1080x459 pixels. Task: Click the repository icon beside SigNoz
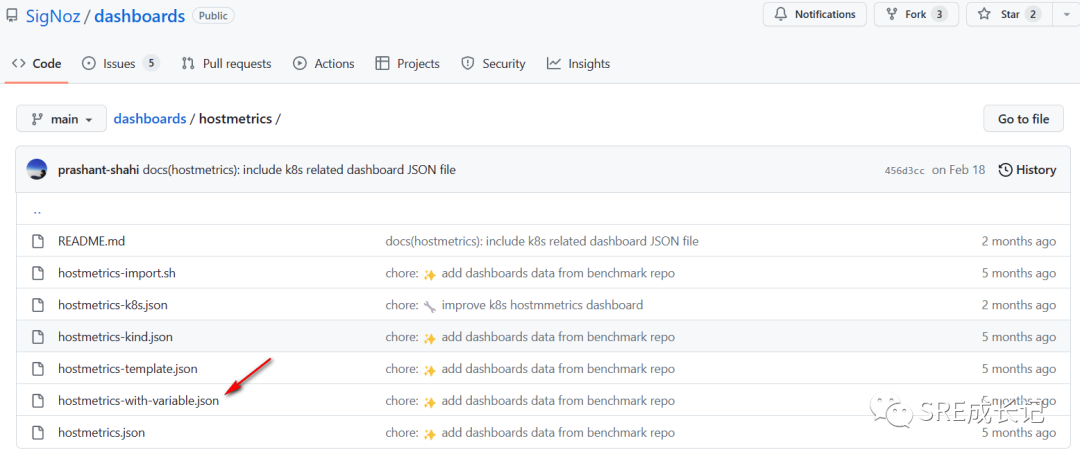pyautogui.click(x=12, y=15)
